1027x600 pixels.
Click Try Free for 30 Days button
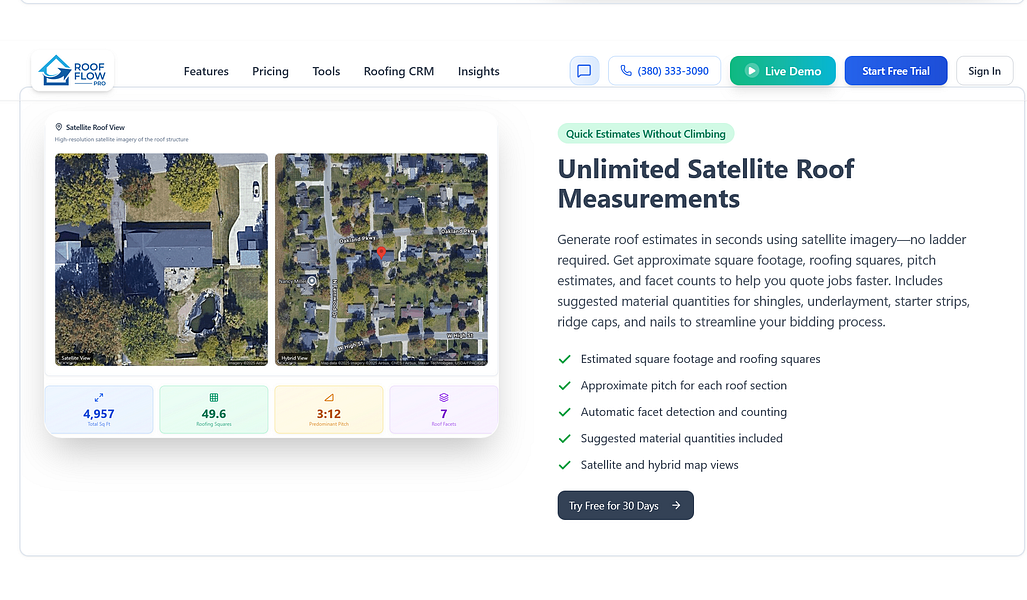tap(626, 505)
